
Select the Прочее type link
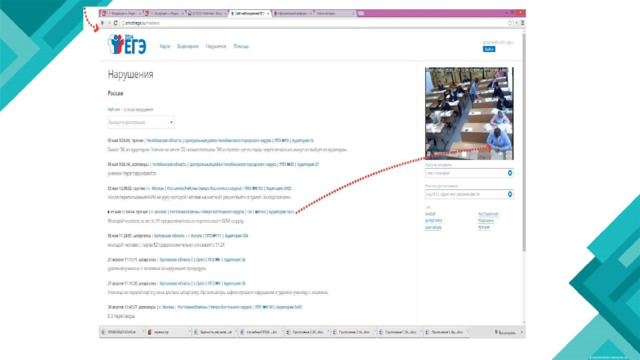[484, 227]
